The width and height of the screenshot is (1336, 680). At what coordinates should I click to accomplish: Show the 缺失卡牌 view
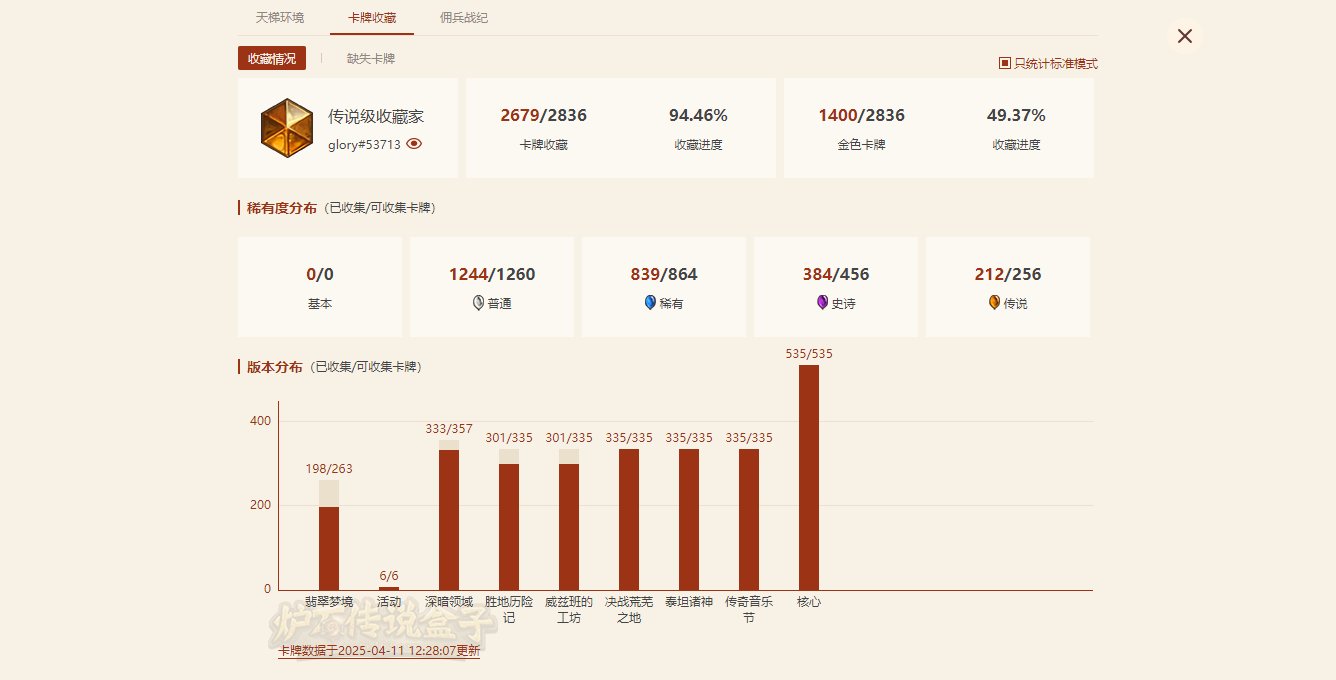(371, 59)
